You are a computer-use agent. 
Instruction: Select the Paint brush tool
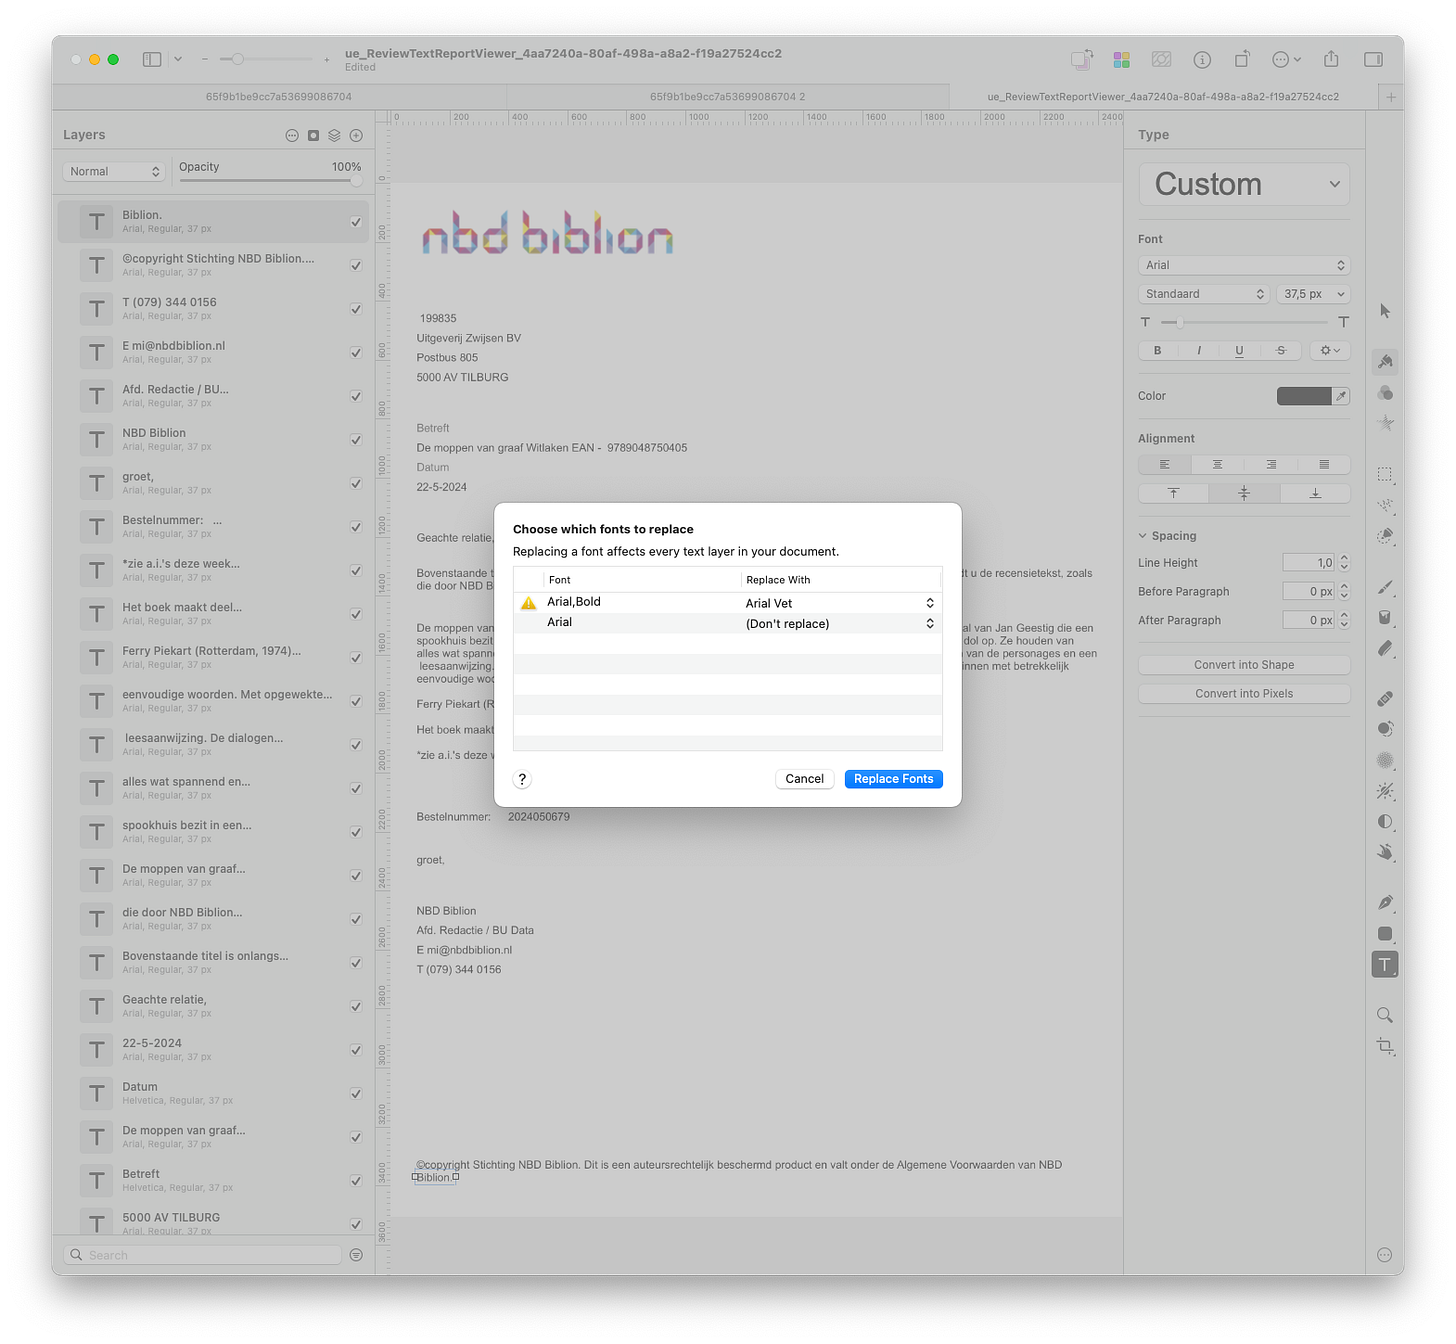coord(1385,587)
